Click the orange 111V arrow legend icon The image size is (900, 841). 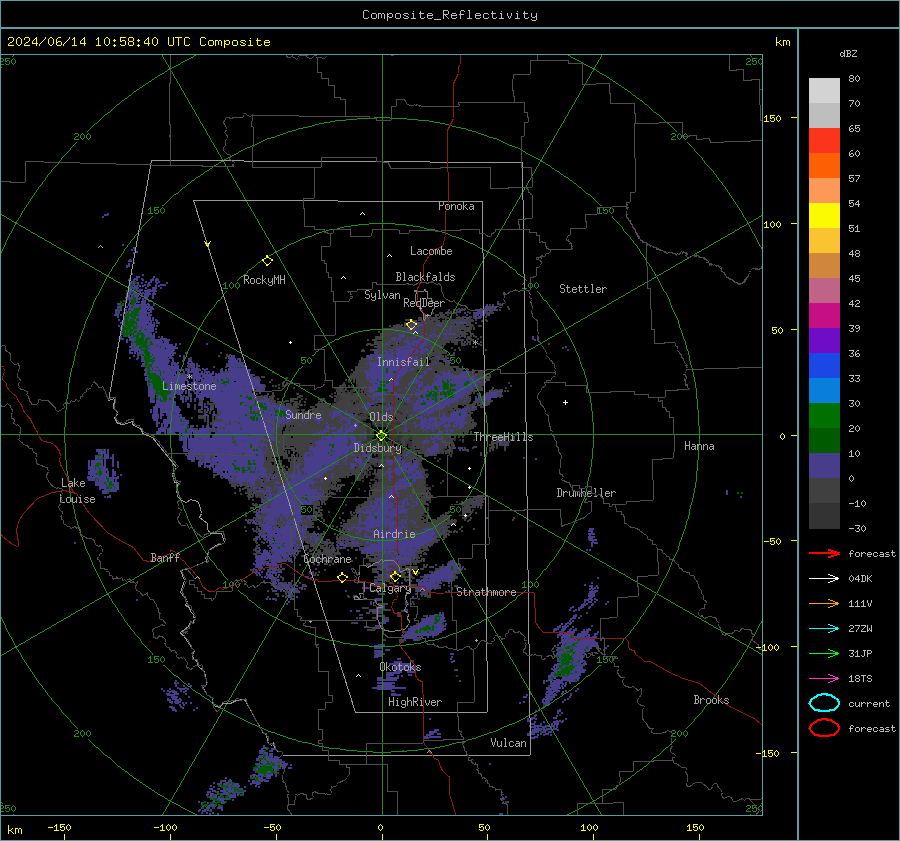coord(824,603)
